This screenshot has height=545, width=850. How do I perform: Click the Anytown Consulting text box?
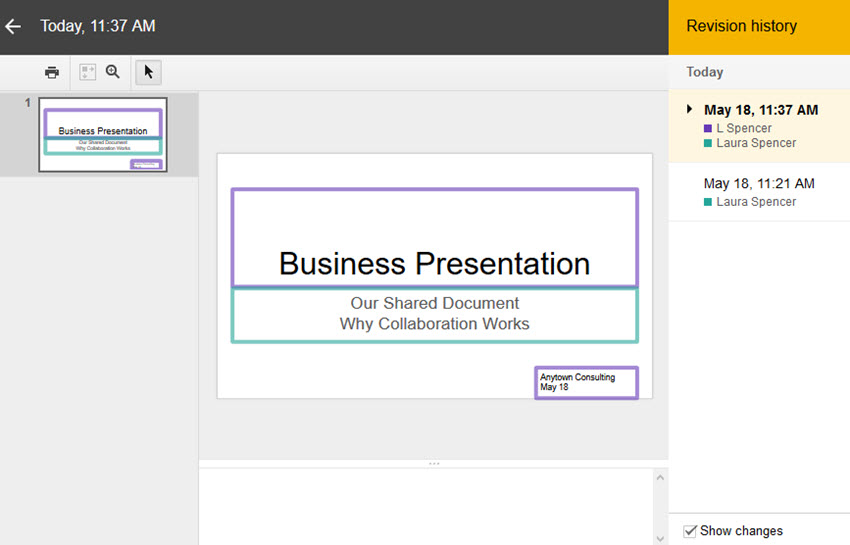(587, 383)
